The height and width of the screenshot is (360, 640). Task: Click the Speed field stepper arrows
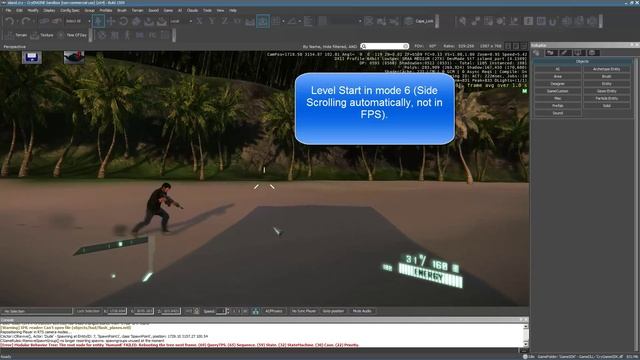227,311
